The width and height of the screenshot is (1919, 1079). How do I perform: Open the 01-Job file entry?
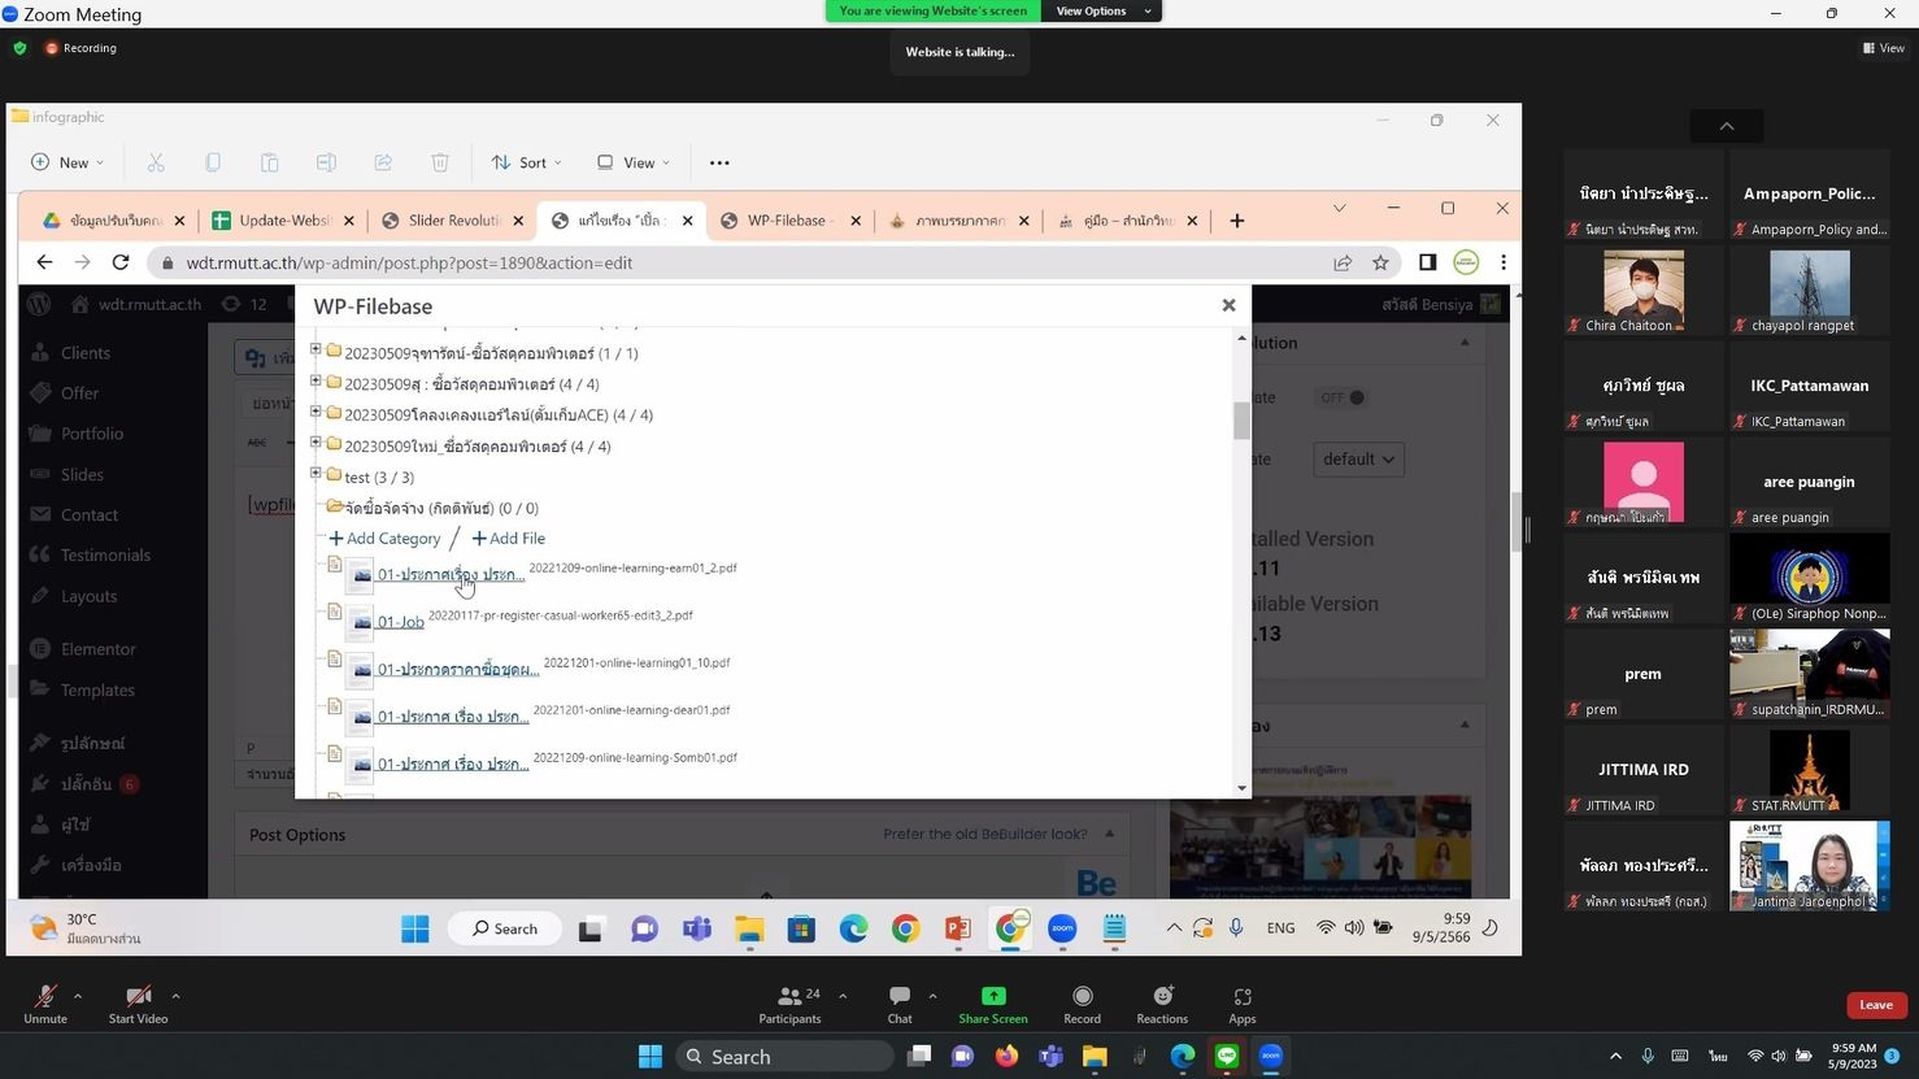click(401, 622)
